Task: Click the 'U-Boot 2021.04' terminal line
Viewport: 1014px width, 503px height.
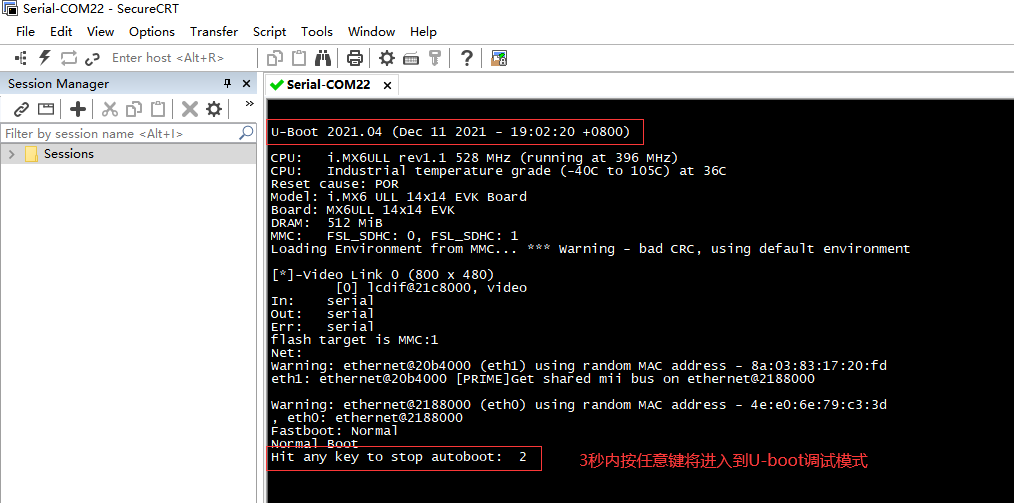Action: pyautogui.click(x=450, y=132)
